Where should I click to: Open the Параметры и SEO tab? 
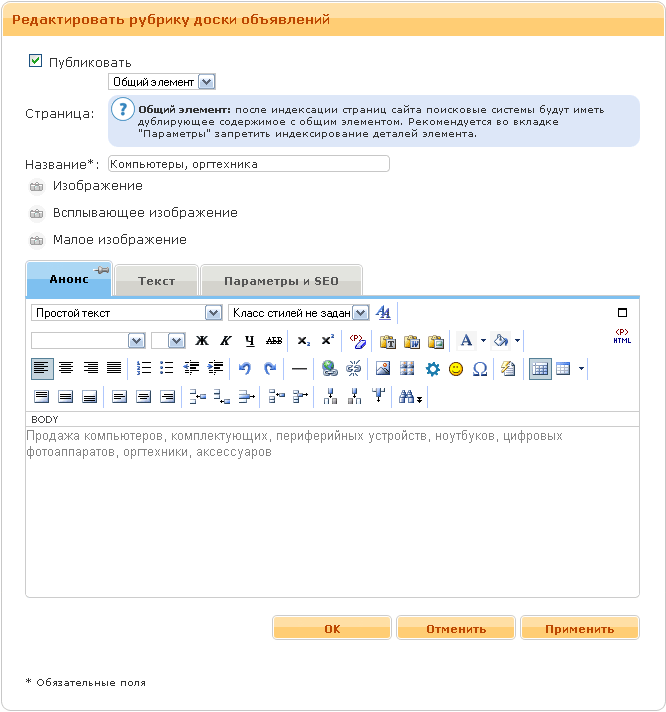[281, 281]
